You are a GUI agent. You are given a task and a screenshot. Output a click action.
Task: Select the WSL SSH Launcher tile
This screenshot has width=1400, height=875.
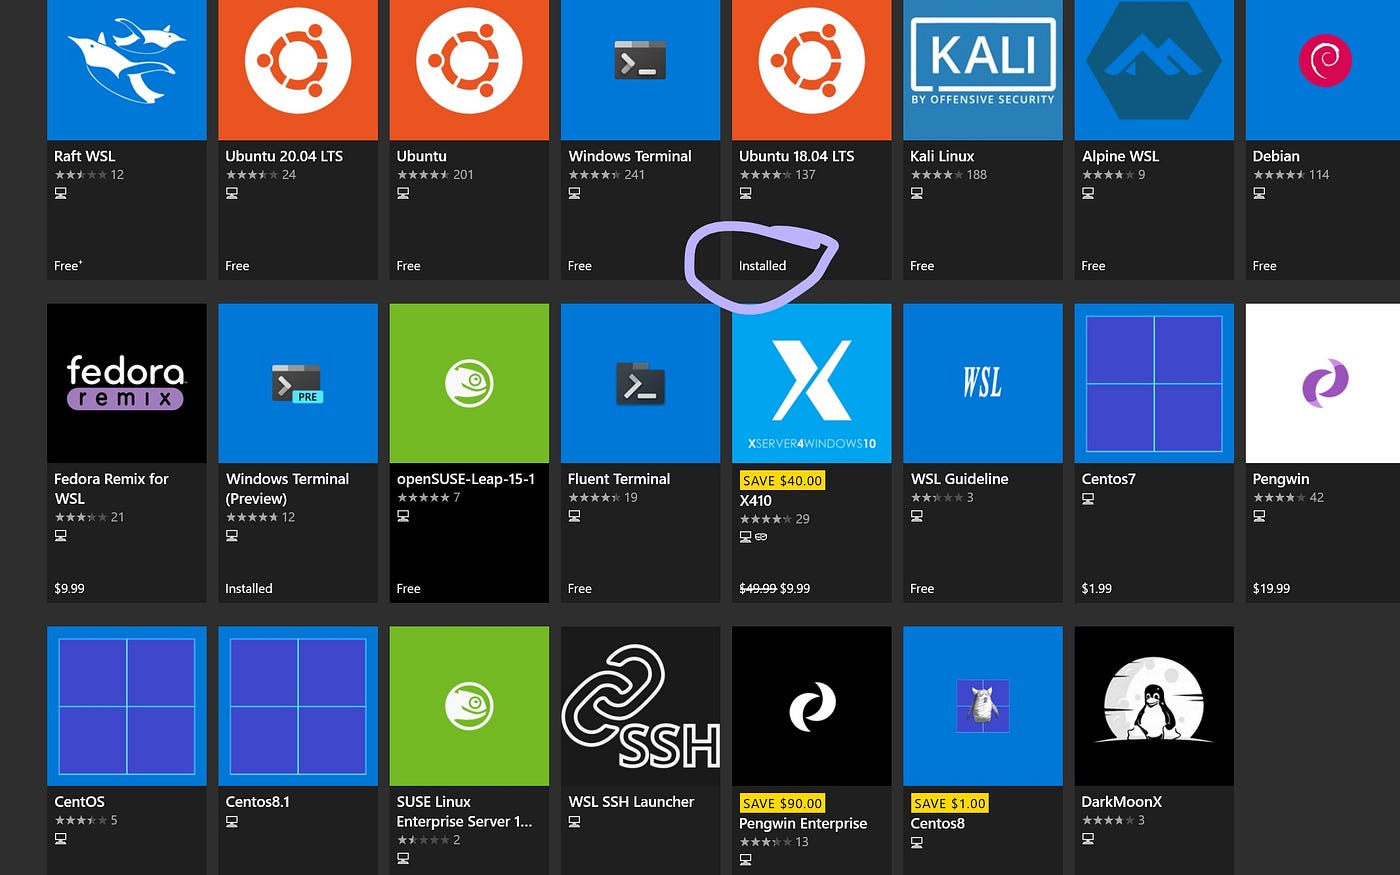[x=640, y=705]
